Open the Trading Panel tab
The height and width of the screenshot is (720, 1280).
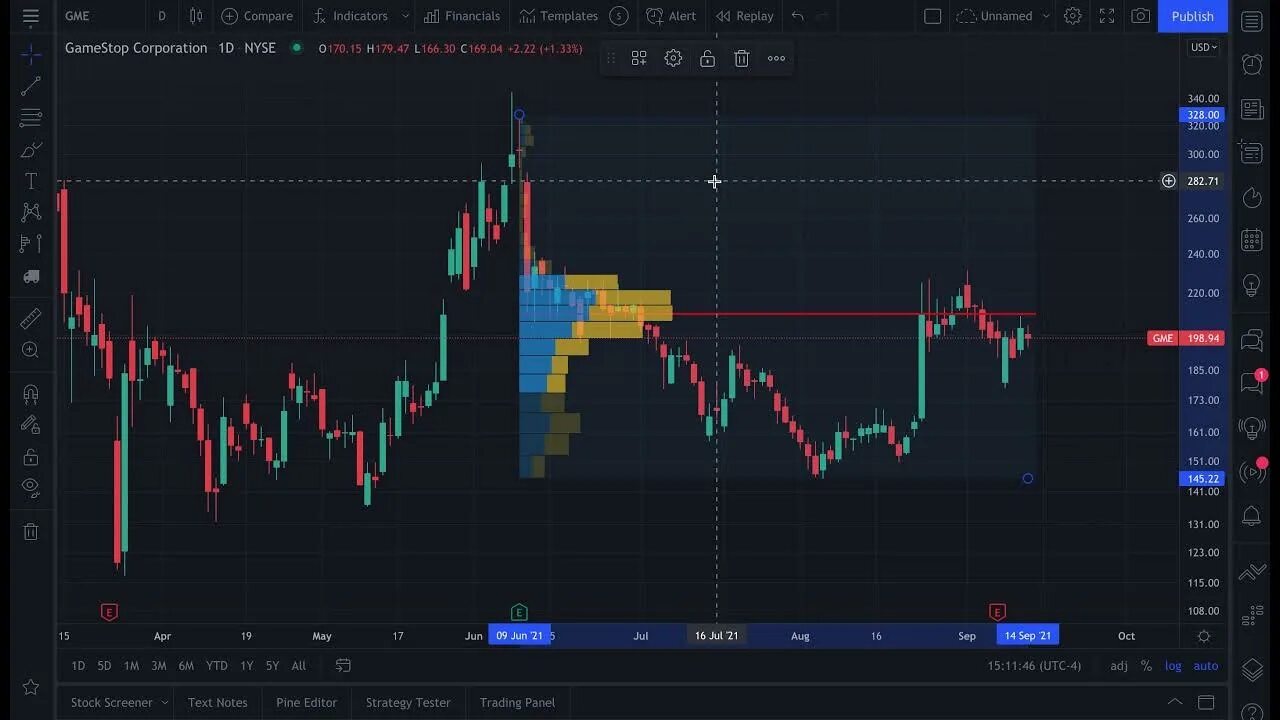517,702
